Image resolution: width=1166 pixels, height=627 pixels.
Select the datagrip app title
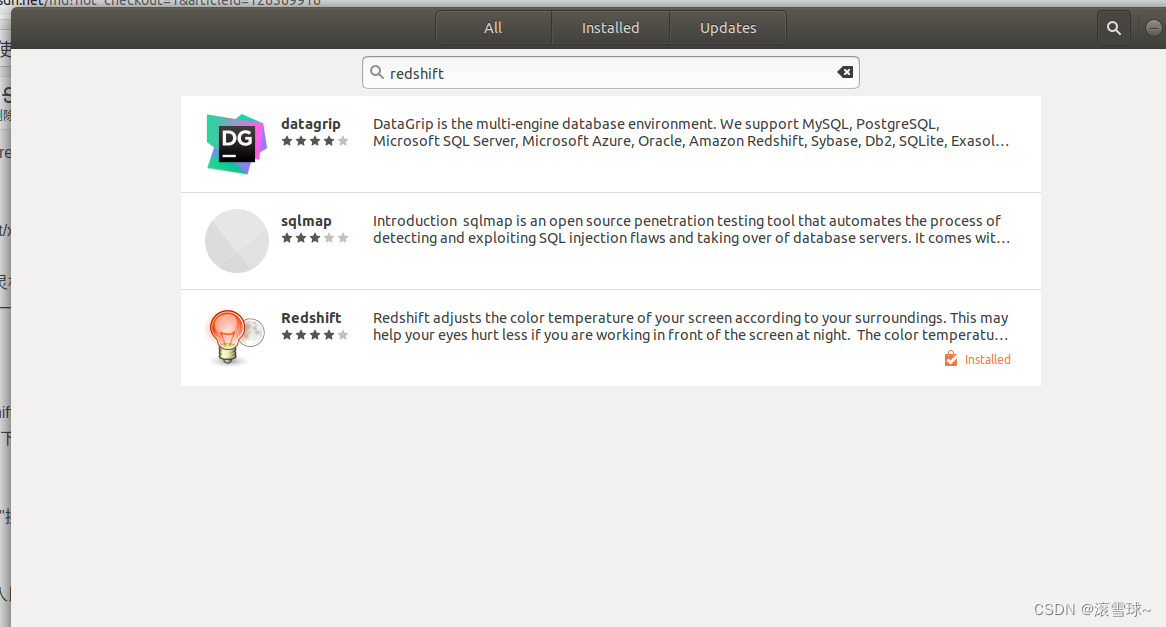coord(311,123)
